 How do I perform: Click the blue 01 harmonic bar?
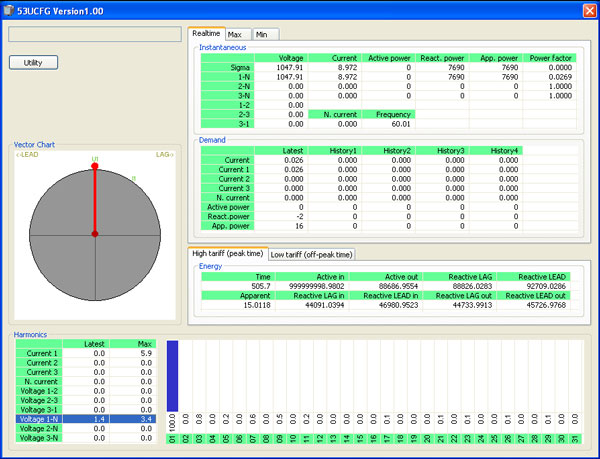tap(173, 376)
